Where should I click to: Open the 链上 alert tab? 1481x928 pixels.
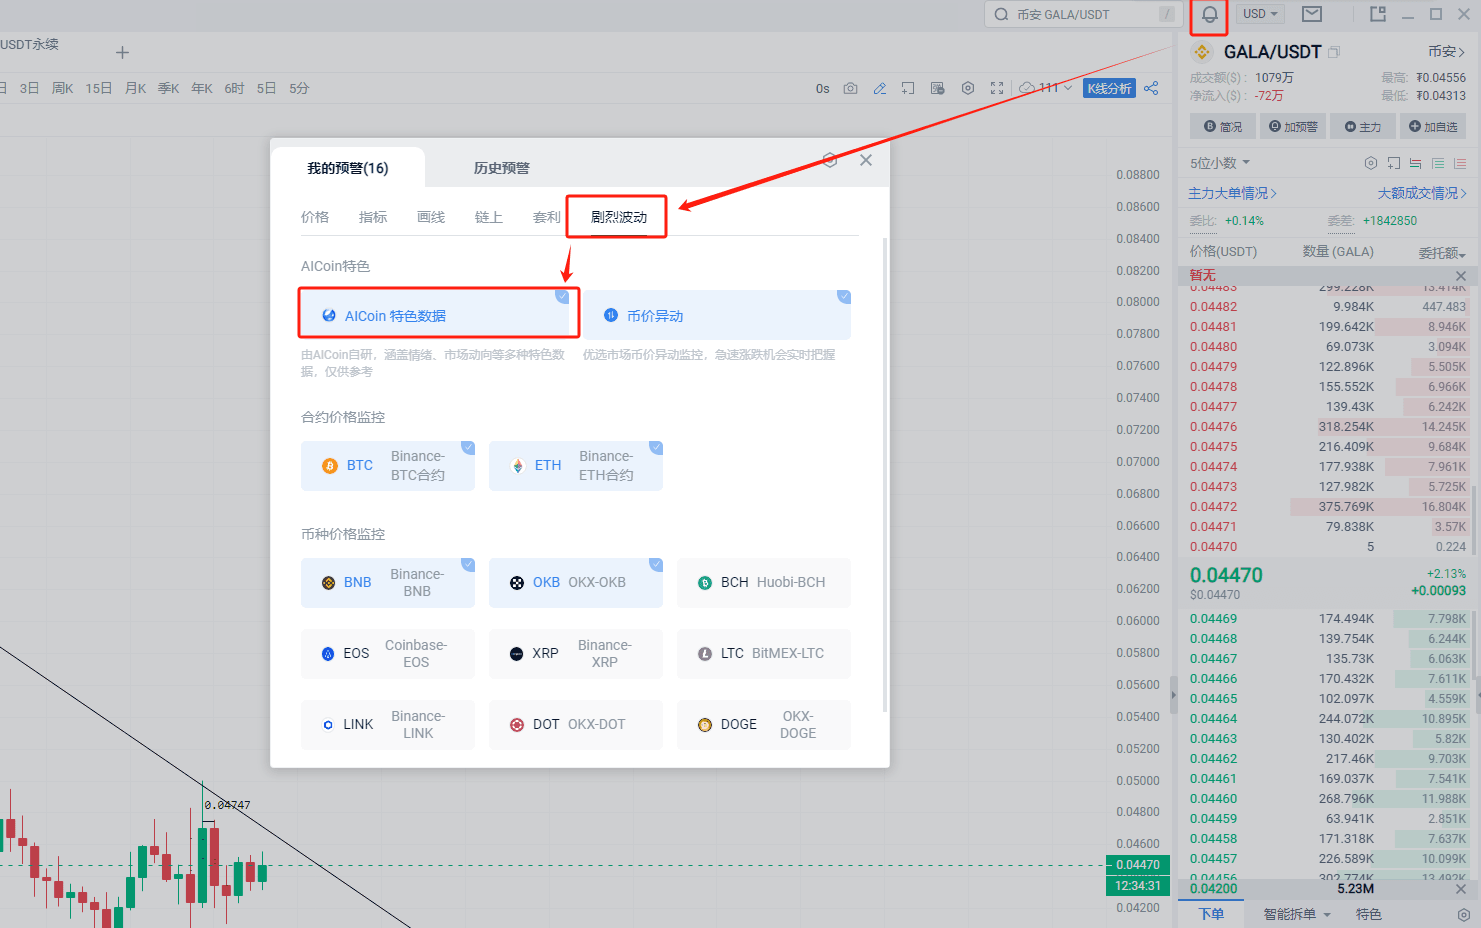click(x=489, y=217)
